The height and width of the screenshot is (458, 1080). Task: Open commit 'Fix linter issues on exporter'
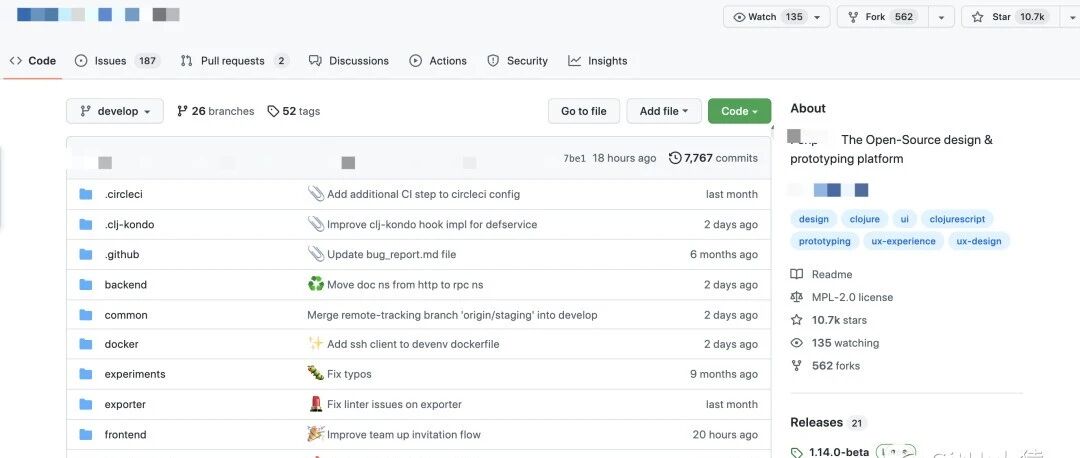394,404
